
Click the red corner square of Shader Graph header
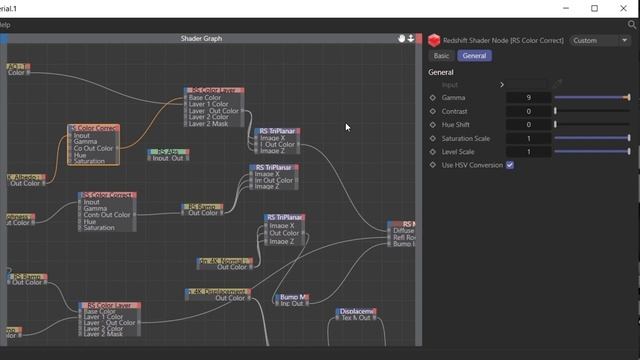(419, 39)
